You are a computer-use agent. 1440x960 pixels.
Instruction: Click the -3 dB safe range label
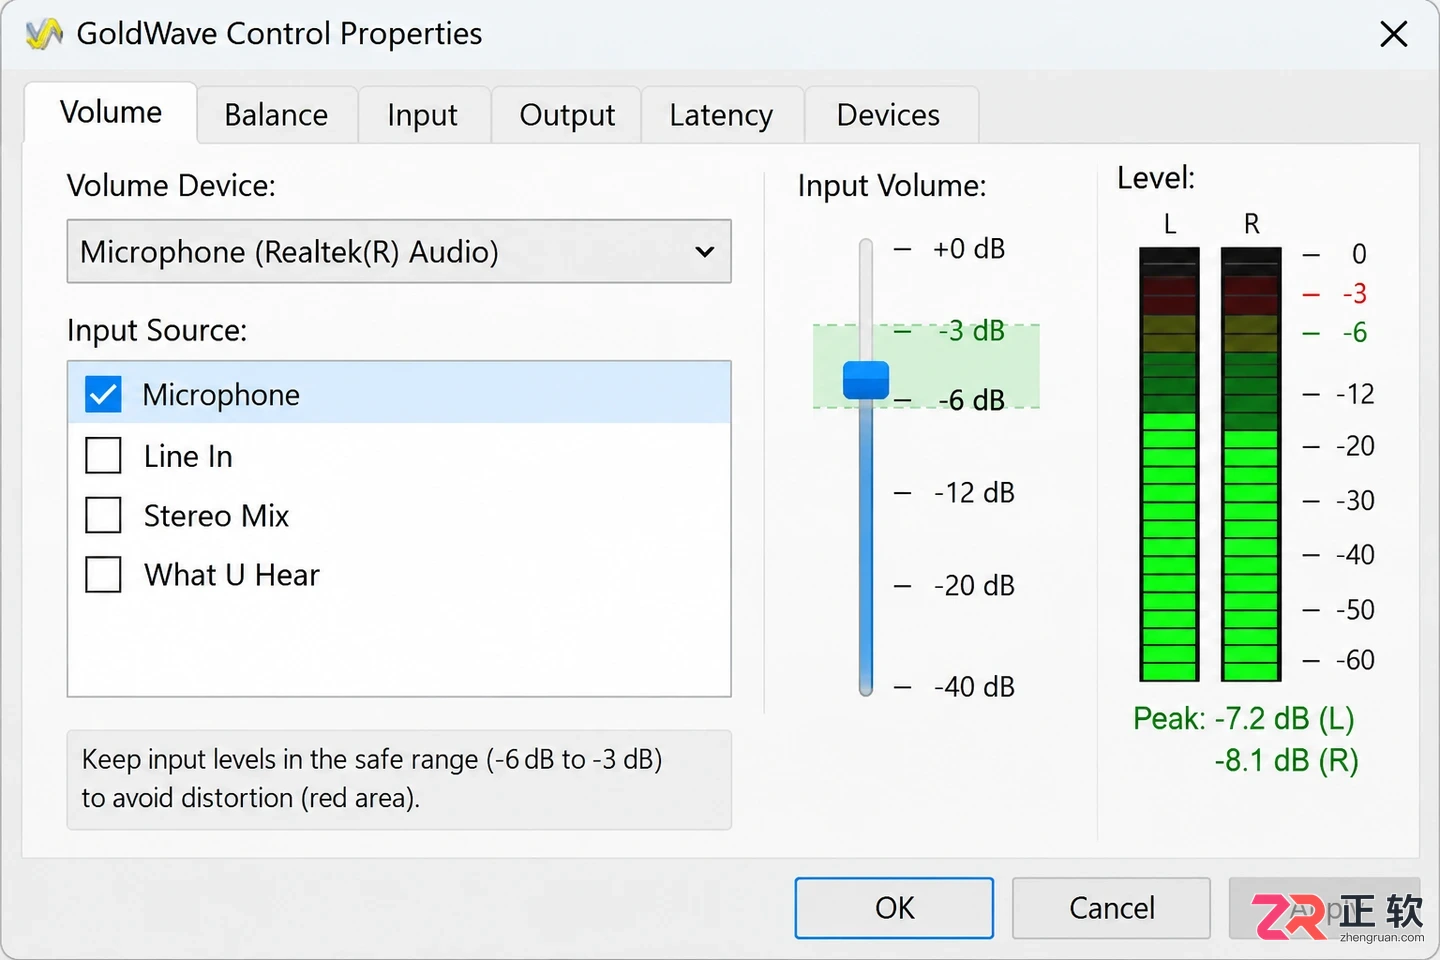(x=971, y=330)
